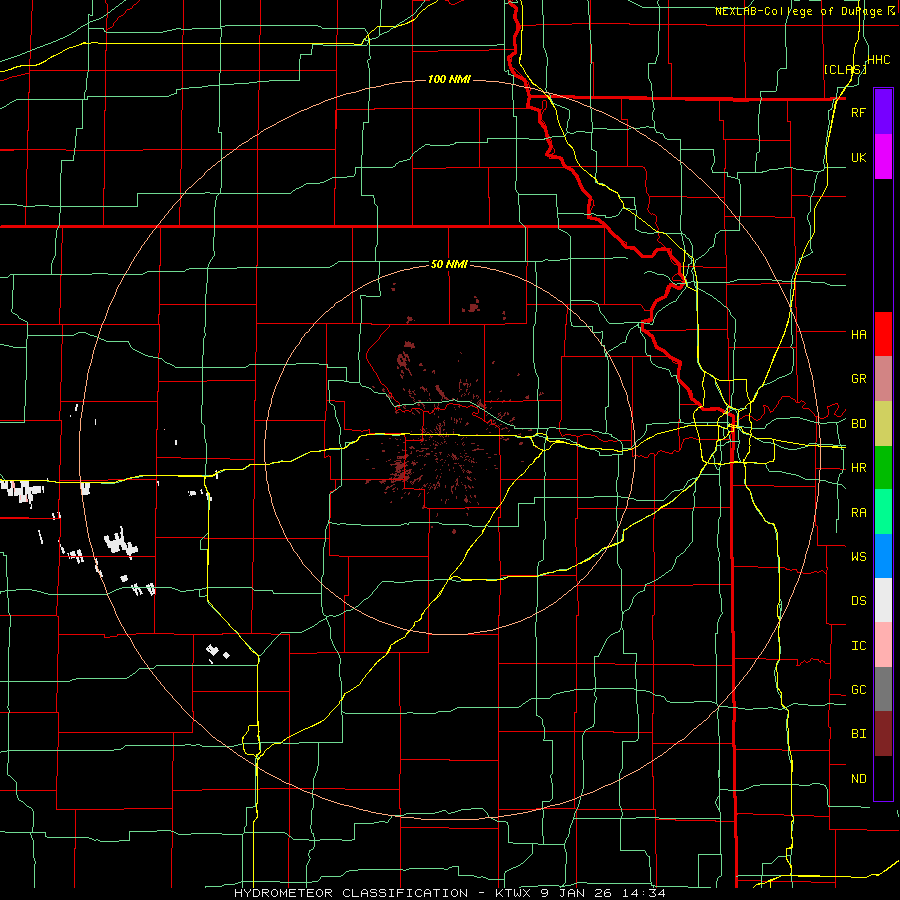Click the RA legend label
The image size is (900, 900).
[858, 513]
